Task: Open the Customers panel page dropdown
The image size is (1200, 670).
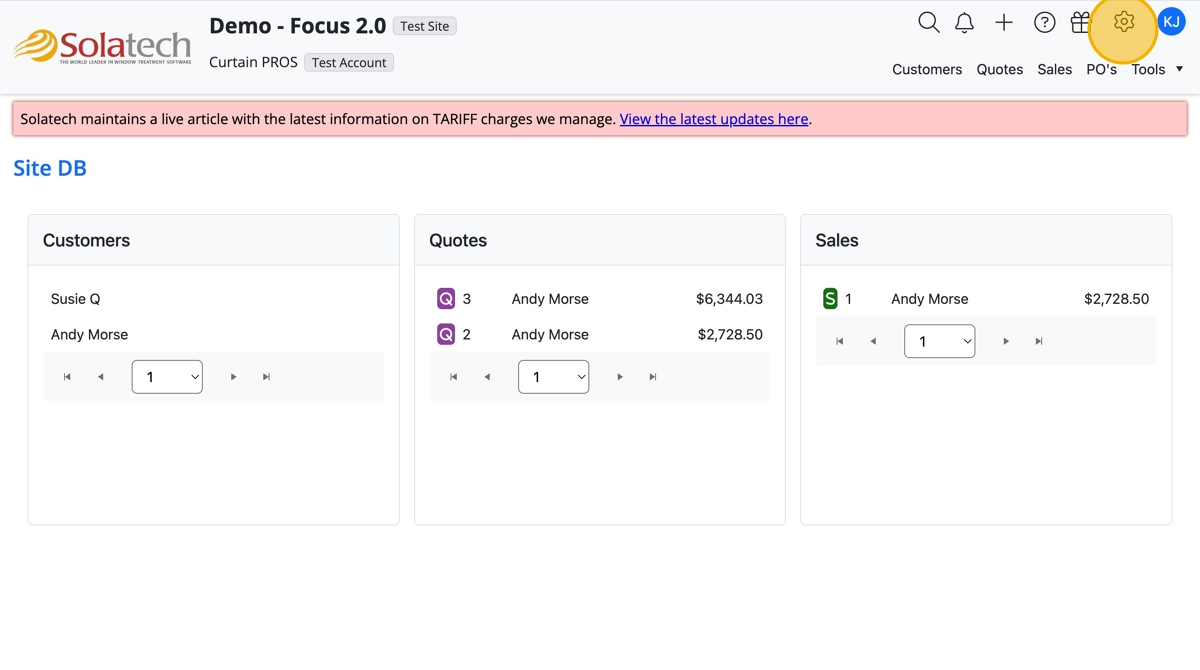Action: coord(167,377)
